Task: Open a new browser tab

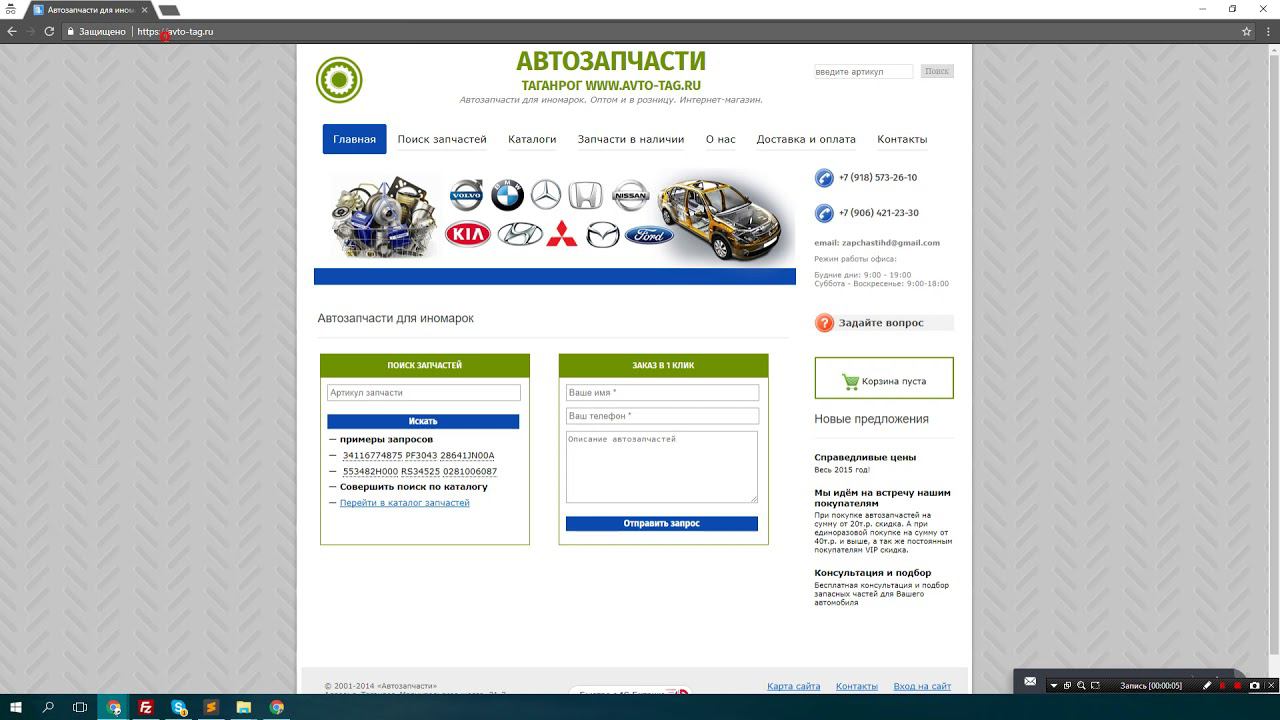Action: click(169, 10)
